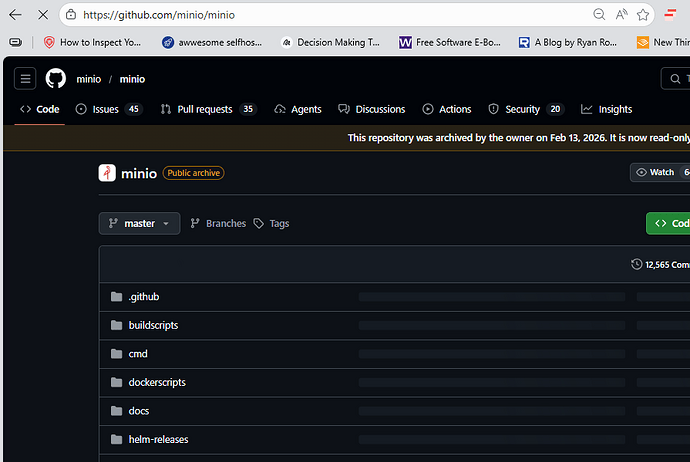Screen dimensions: 690x462
Task: Stop page loading with X button
Action: [41, 15]
